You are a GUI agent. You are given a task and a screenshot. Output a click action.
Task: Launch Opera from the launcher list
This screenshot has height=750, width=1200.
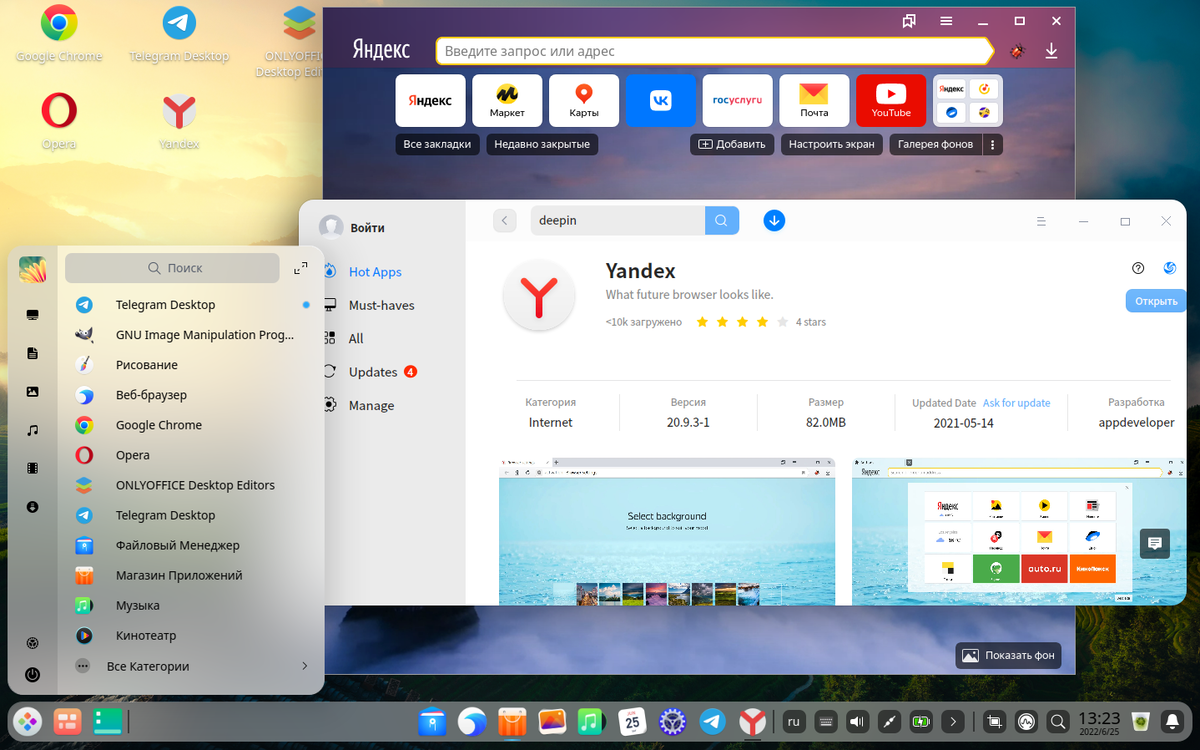coord(191,455)
